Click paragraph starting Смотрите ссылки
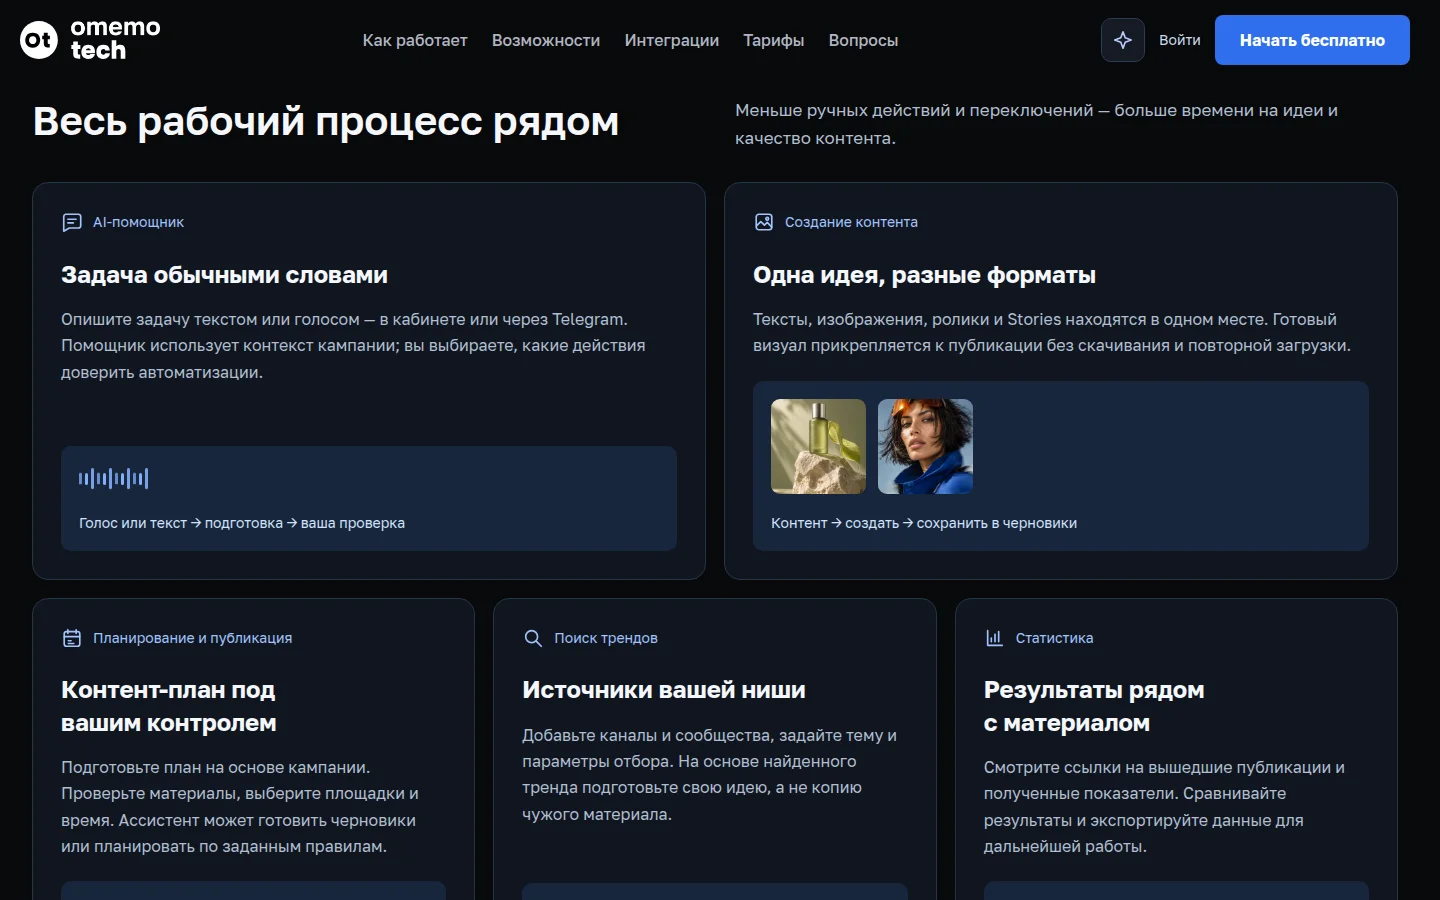The width and height of the screenshot is (1440, 900). (x=1164, y=807)
